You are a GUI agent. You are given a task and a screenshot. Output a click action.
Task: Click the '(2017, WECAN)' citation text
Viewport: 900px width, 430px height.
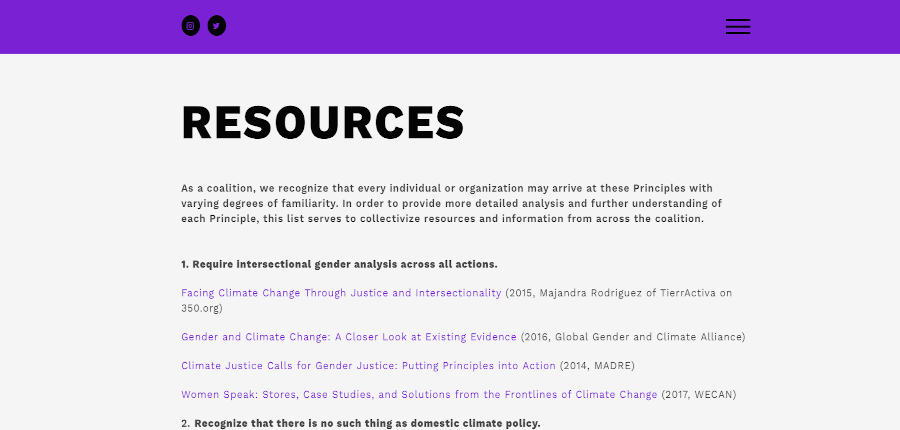(x=699, y=395)
